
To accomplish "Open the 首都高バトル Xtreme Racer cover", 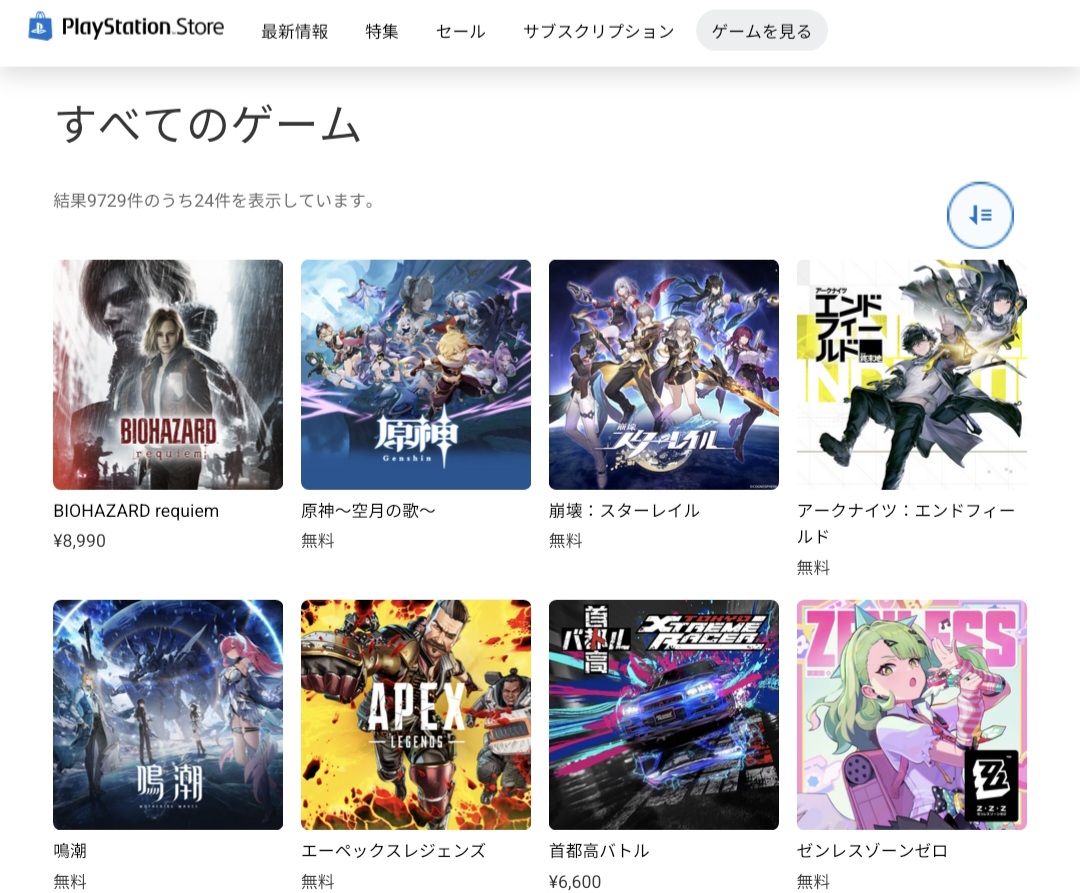I will click(x=664, y=715).
